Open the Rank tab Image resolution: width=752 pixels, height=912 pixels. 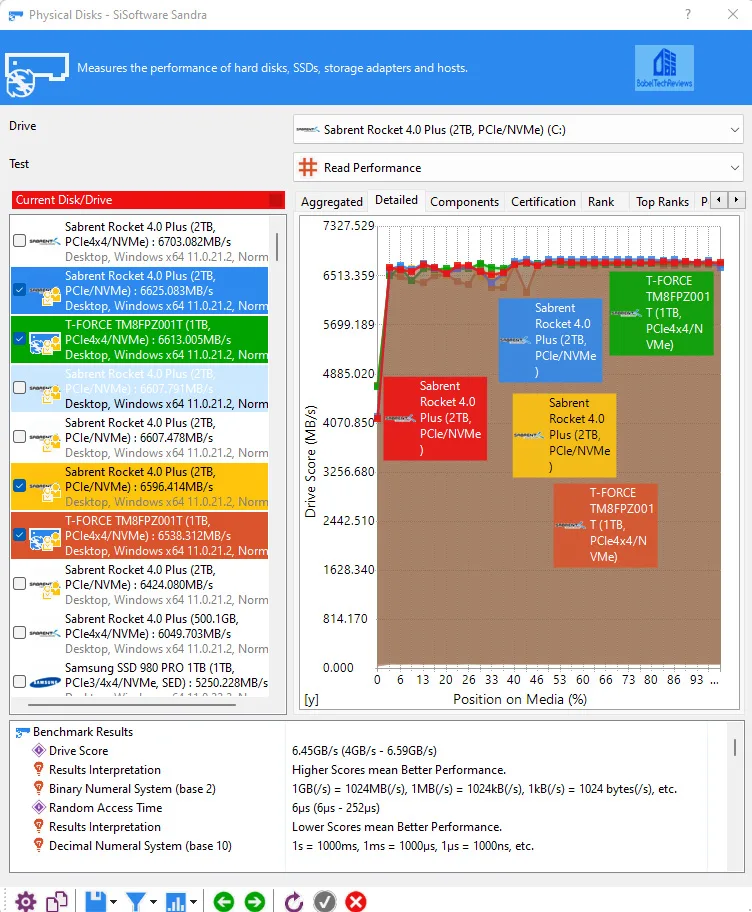[601, 201]
